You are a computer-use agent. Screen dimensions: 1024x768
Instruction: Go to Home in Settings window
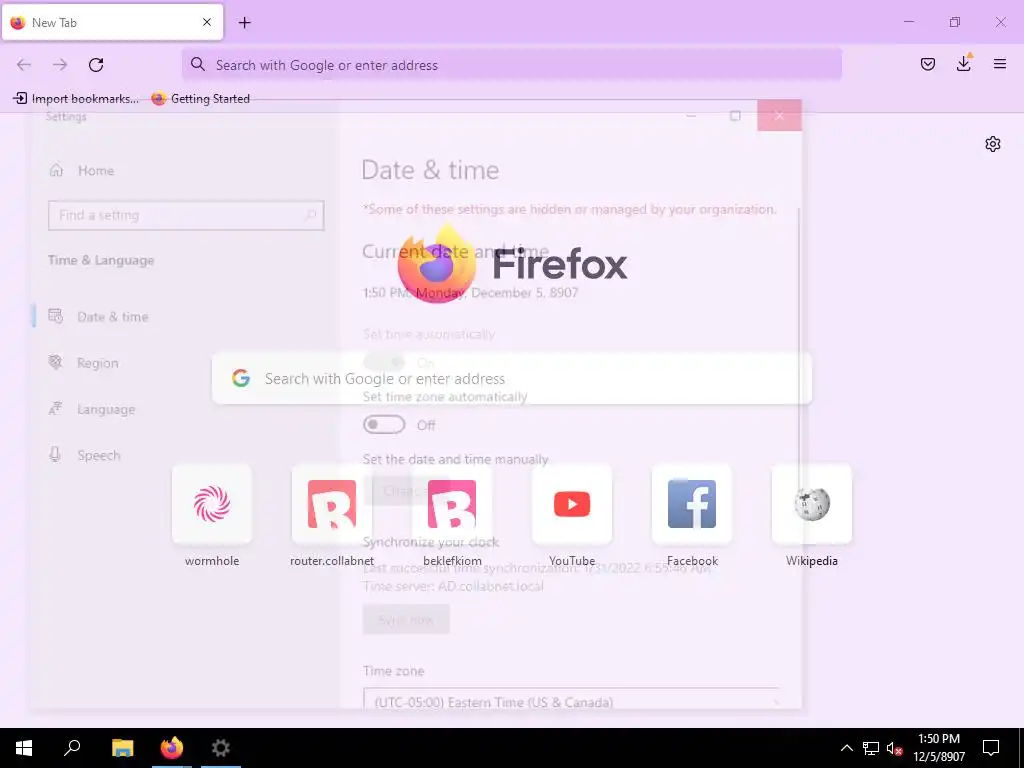(x=82, y=170)
